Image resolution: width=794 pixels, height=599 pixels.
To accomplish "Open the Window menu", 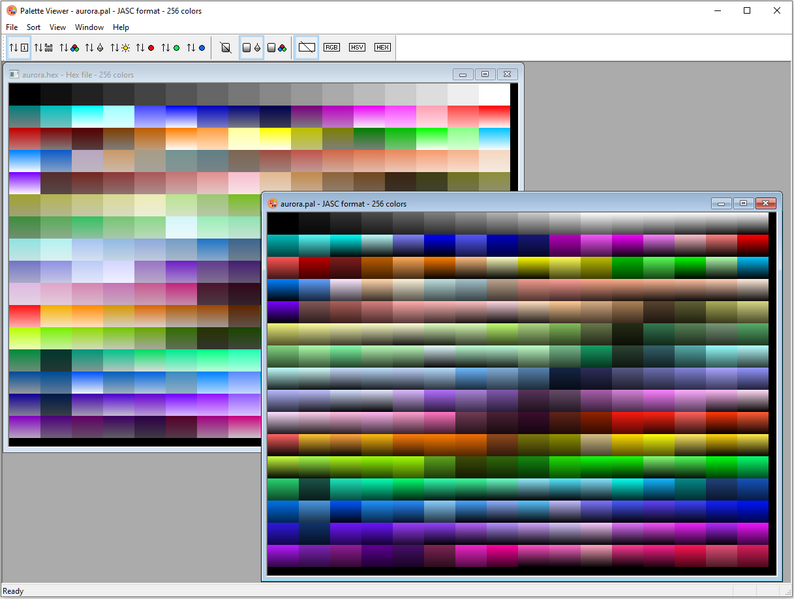I will pyautogui.click(x=89, y=27).
